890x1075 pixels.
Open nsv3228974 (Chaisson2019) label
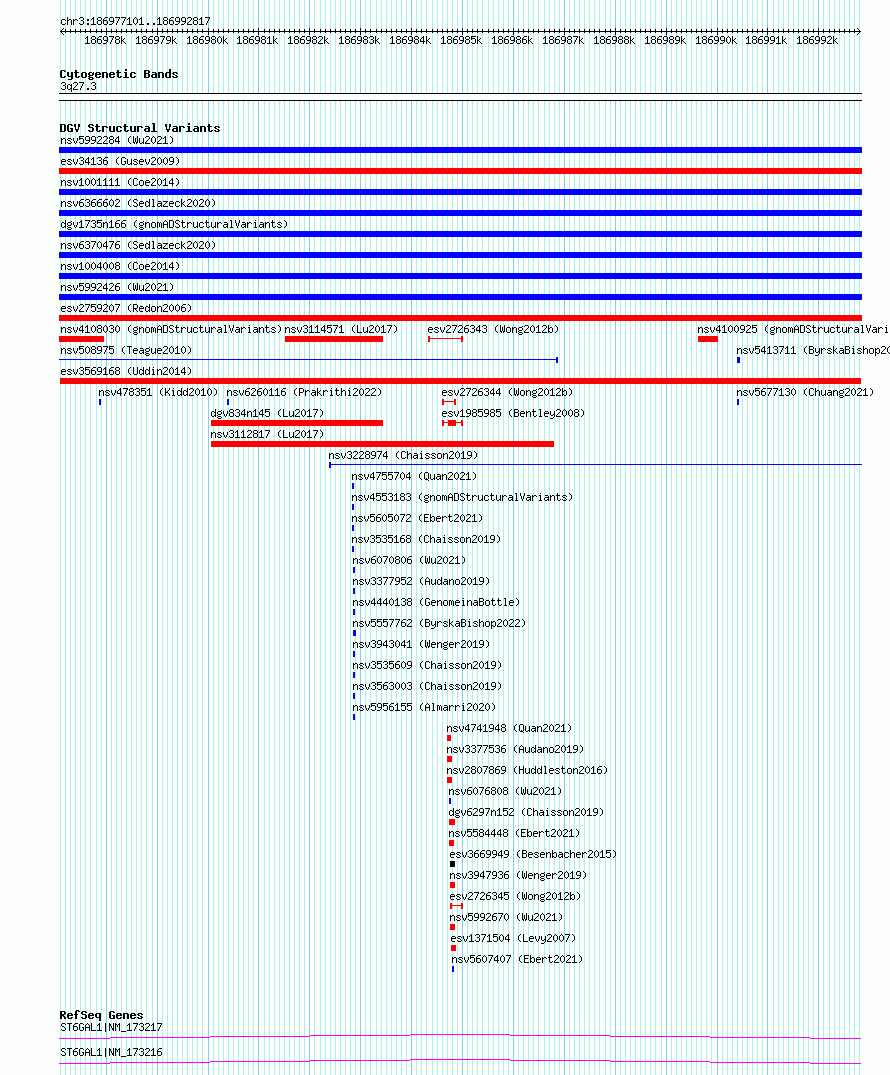[x=403, y=455]
